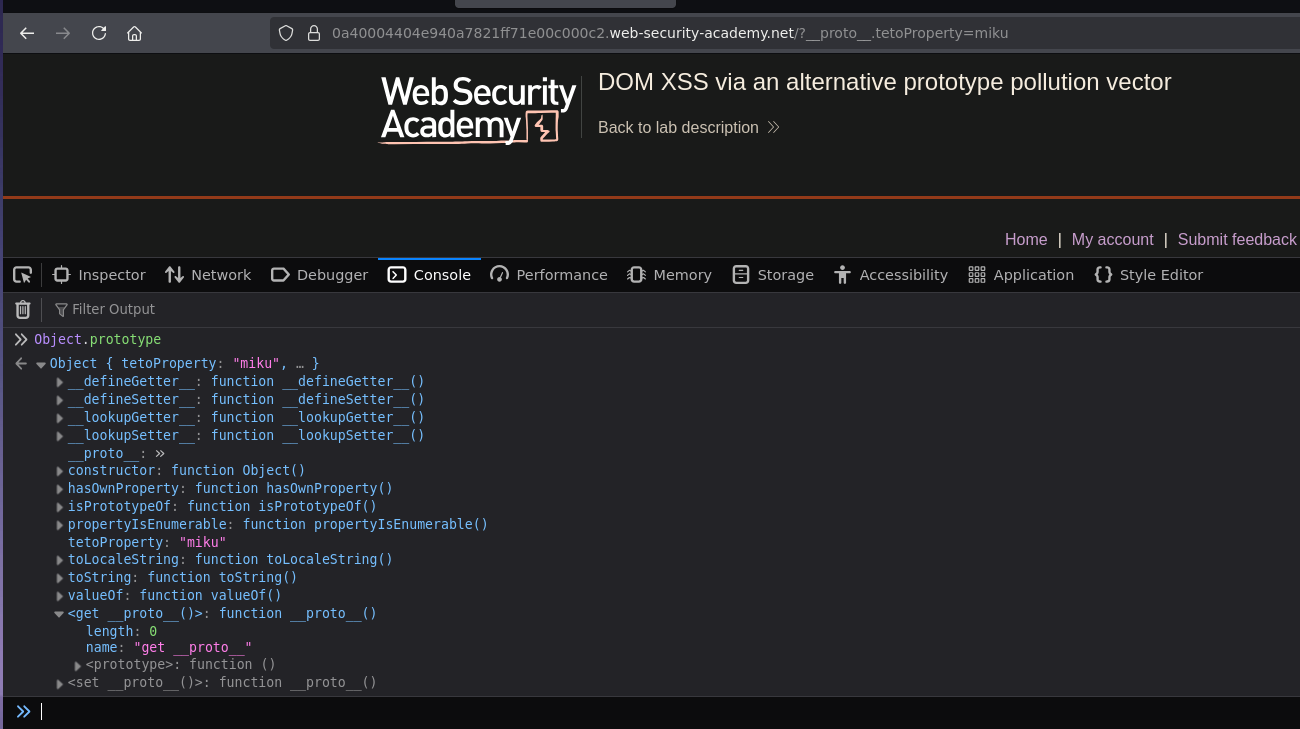
Task: Go to the Home link
Action: pyautogui.click(x=1026, y=240)
